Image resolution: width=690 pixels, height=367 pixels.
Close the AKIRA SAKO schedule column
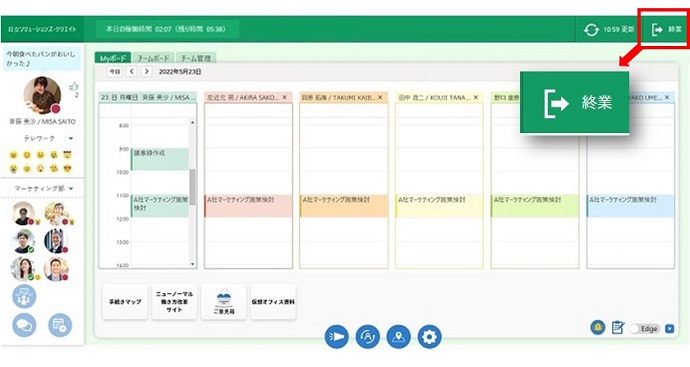285,97
